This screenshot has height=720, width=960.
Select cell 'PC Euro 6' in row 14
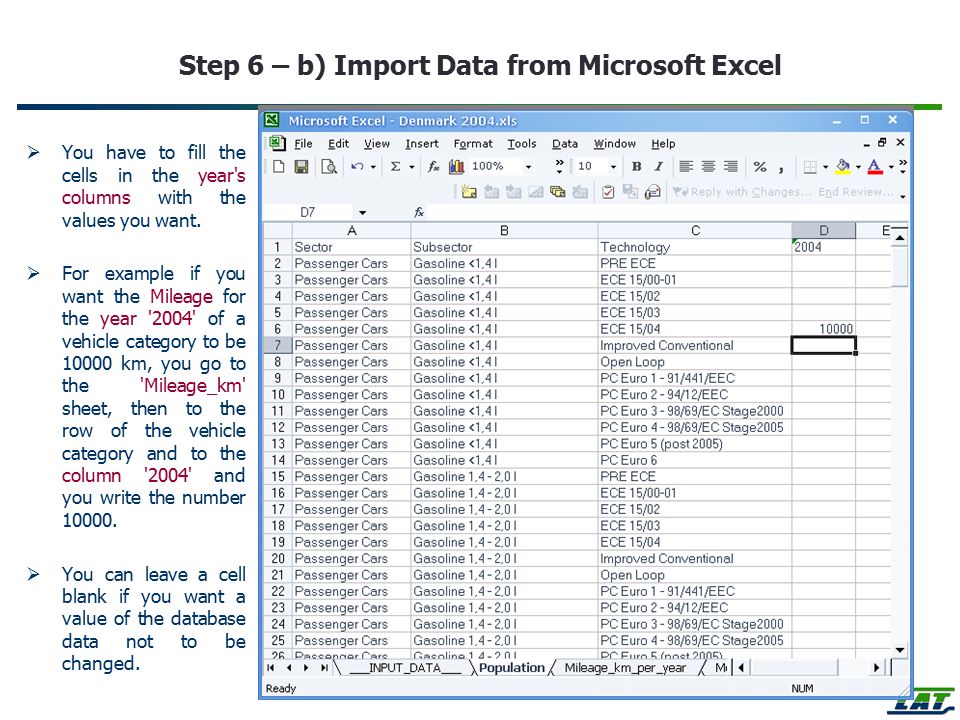(x=694, y=460)
